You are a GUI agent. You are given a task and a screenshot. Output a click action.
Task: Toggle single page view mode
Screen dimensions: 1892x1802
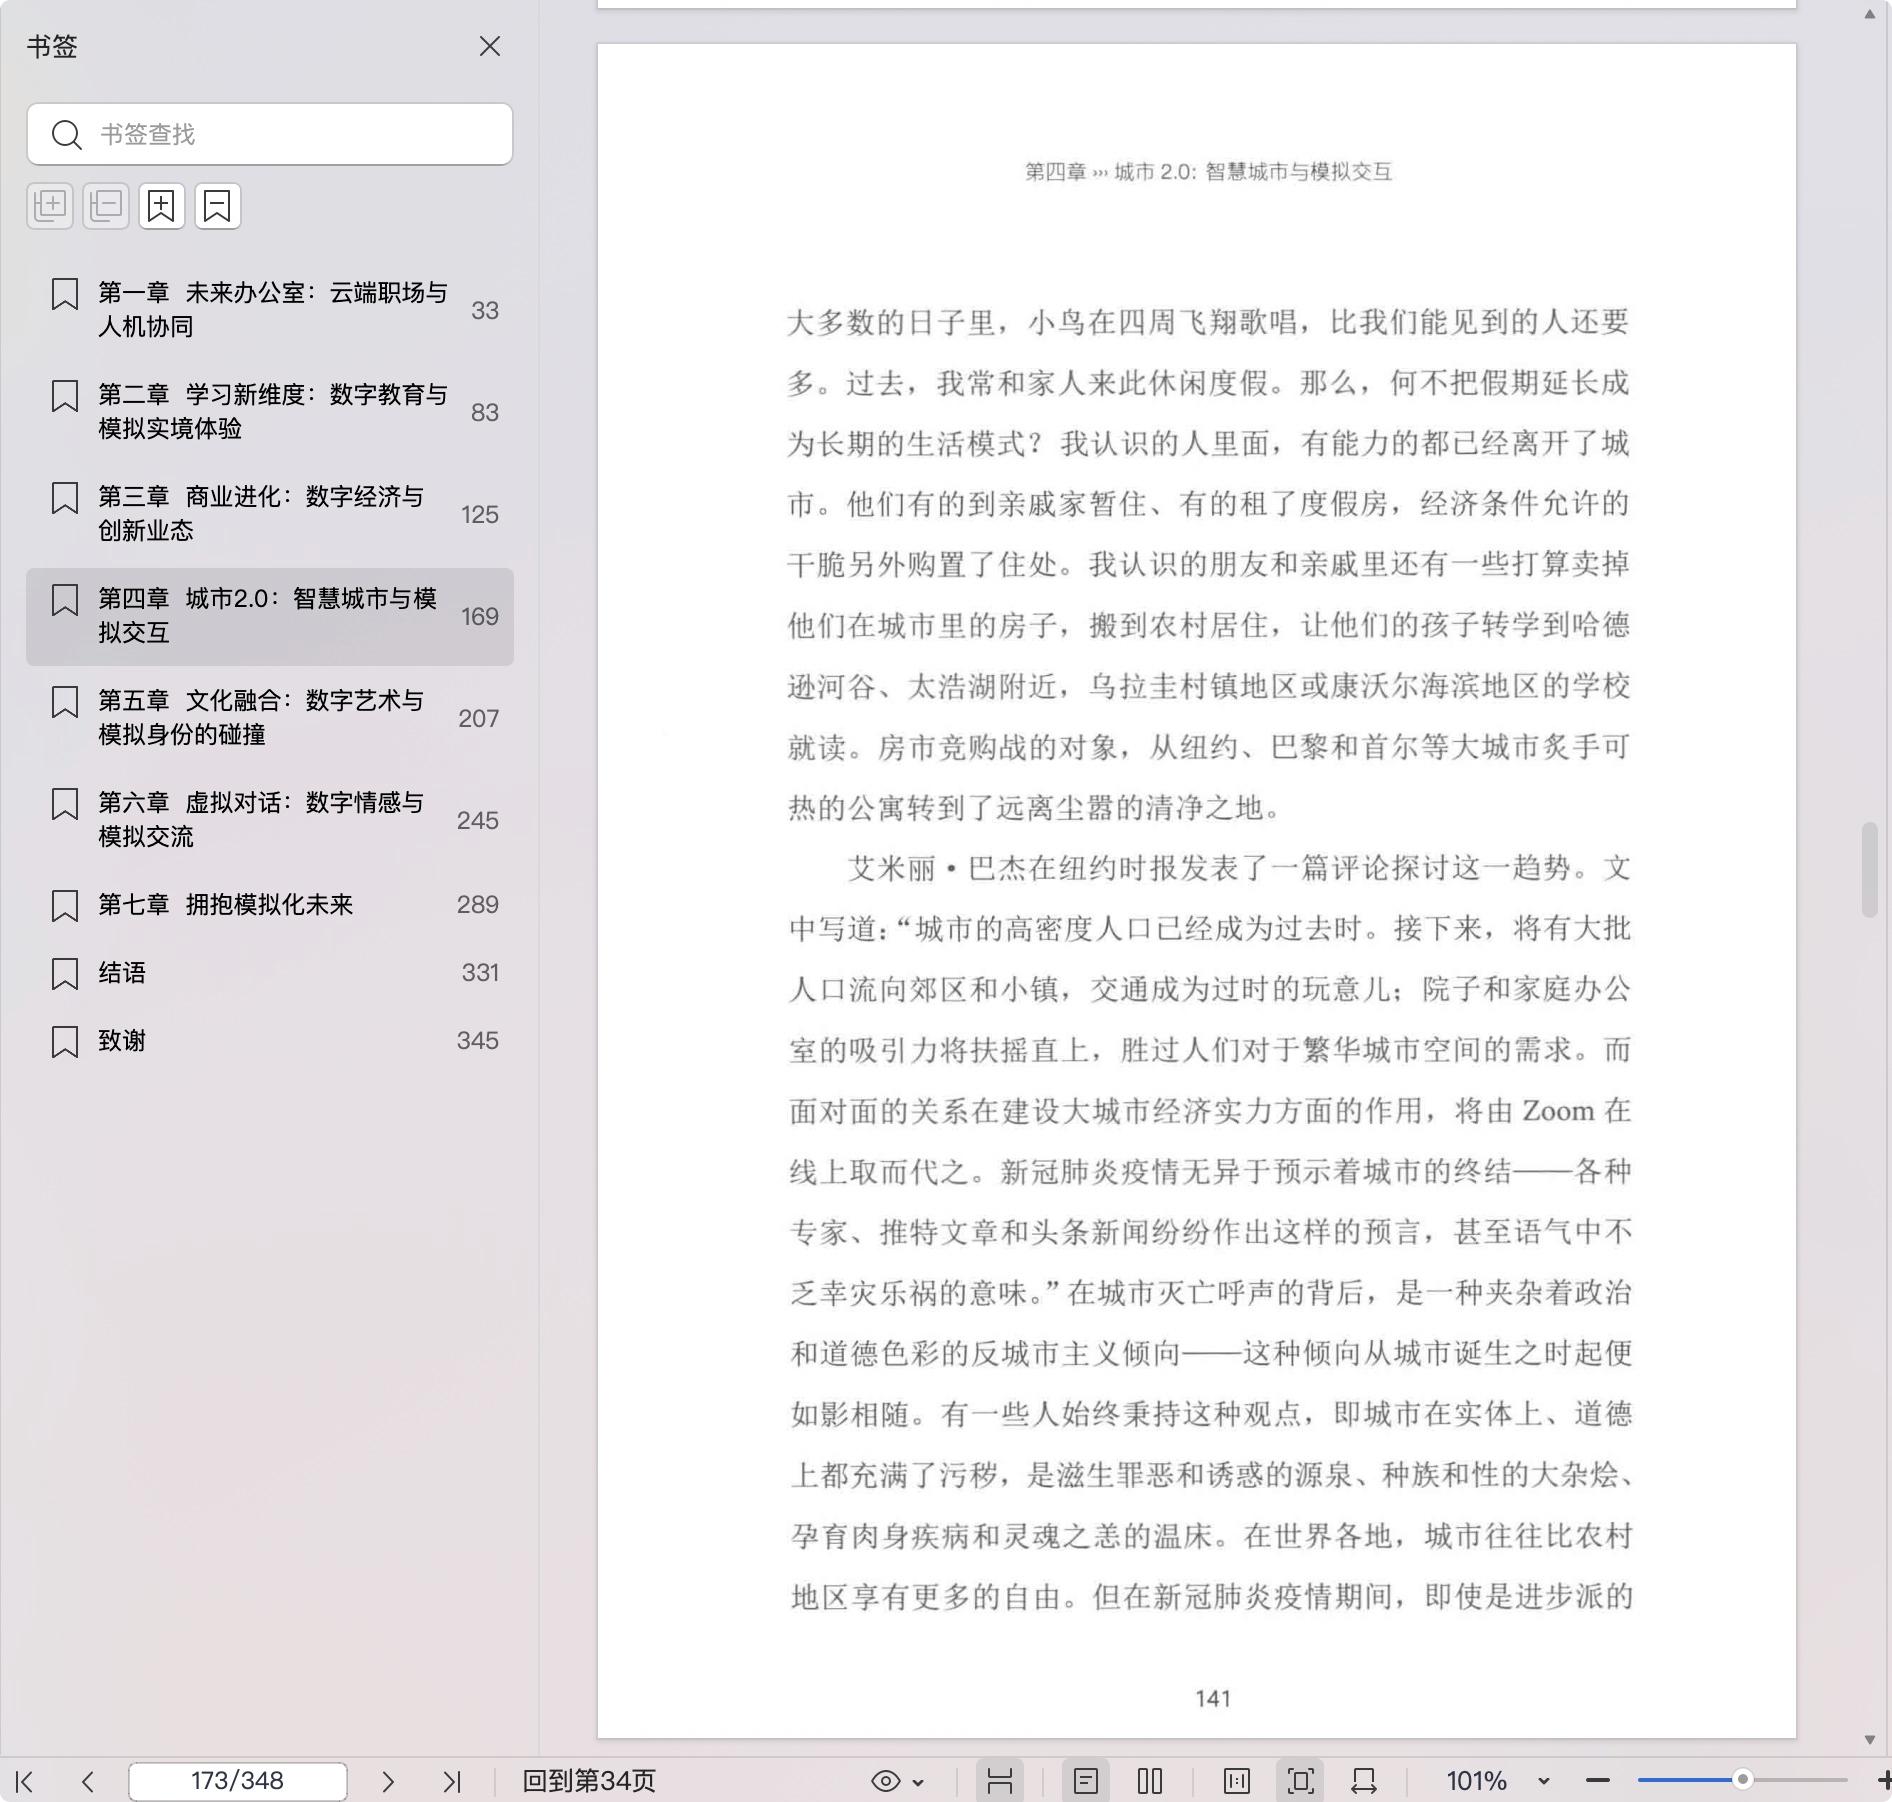(1086, 1781)
